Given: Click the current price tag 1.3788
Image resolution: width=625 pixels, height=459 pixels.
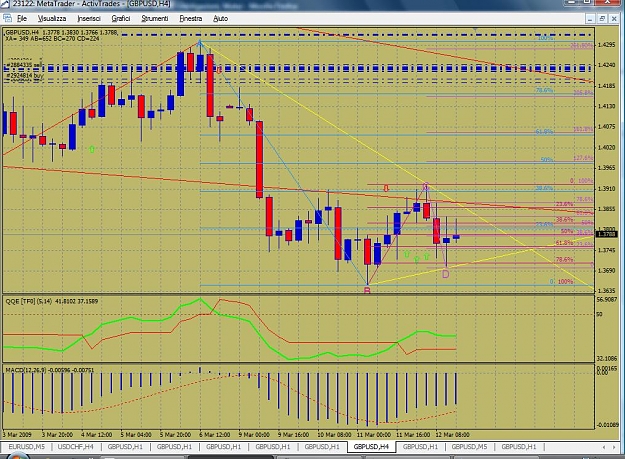Looking at the screenshot, I should coord(607,234).
